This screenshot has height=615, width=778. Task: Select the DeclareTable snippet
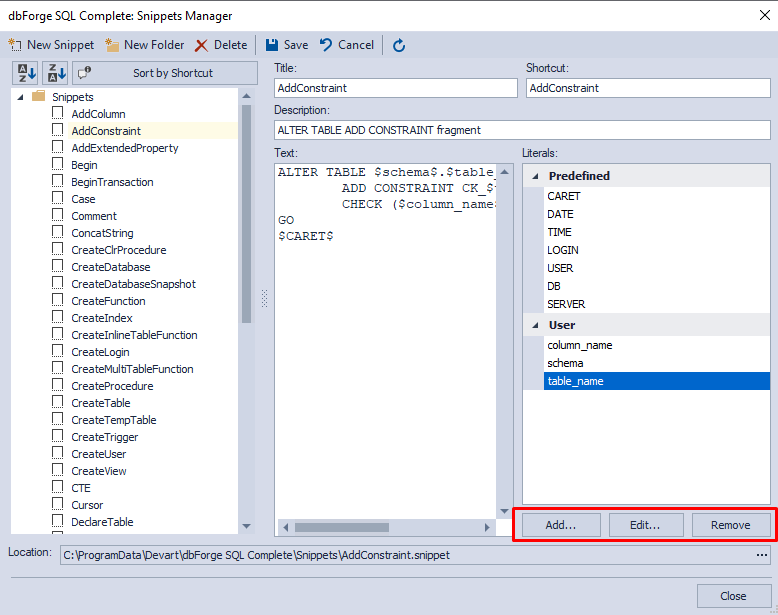pos(102,522)
